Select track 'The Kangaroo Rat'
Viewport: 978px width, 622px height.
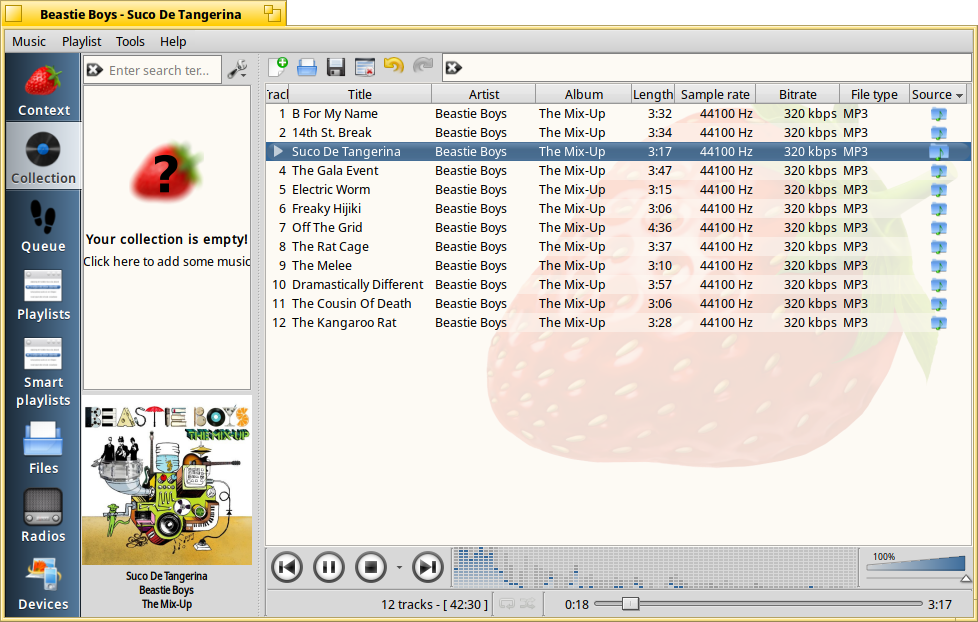click(x=617, y=323)
